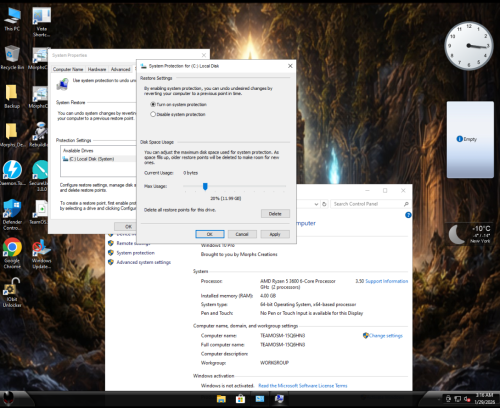
Task: Open the Recycle Bin desktop icon
Action: pyautogui.click(x=12, y=57)
